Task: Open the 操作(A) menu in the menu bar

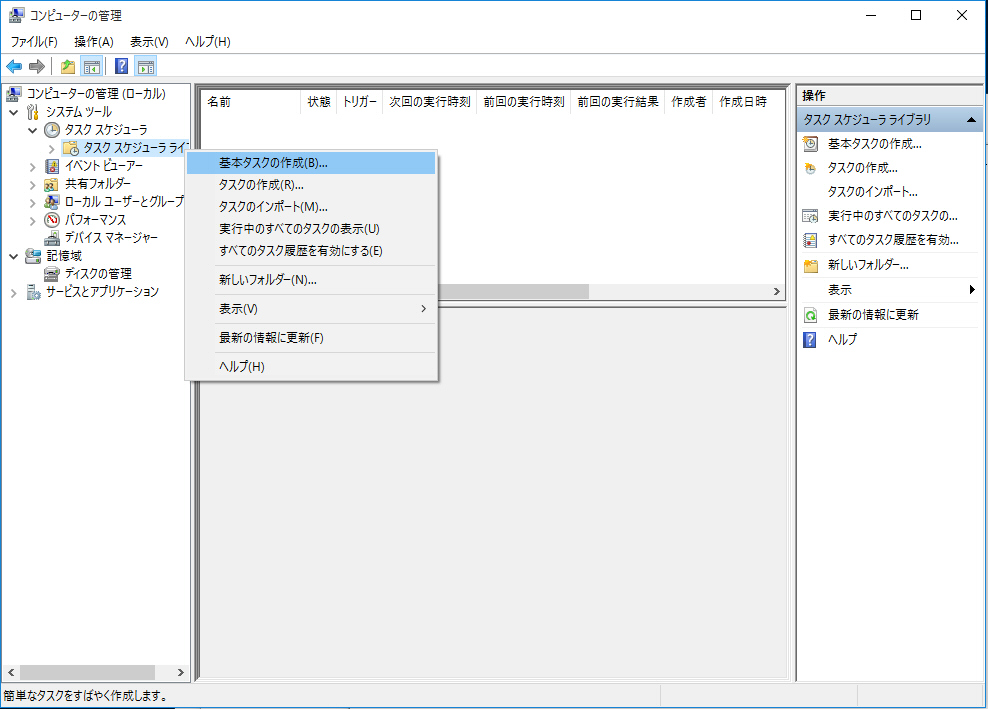Action: (94, 42)
